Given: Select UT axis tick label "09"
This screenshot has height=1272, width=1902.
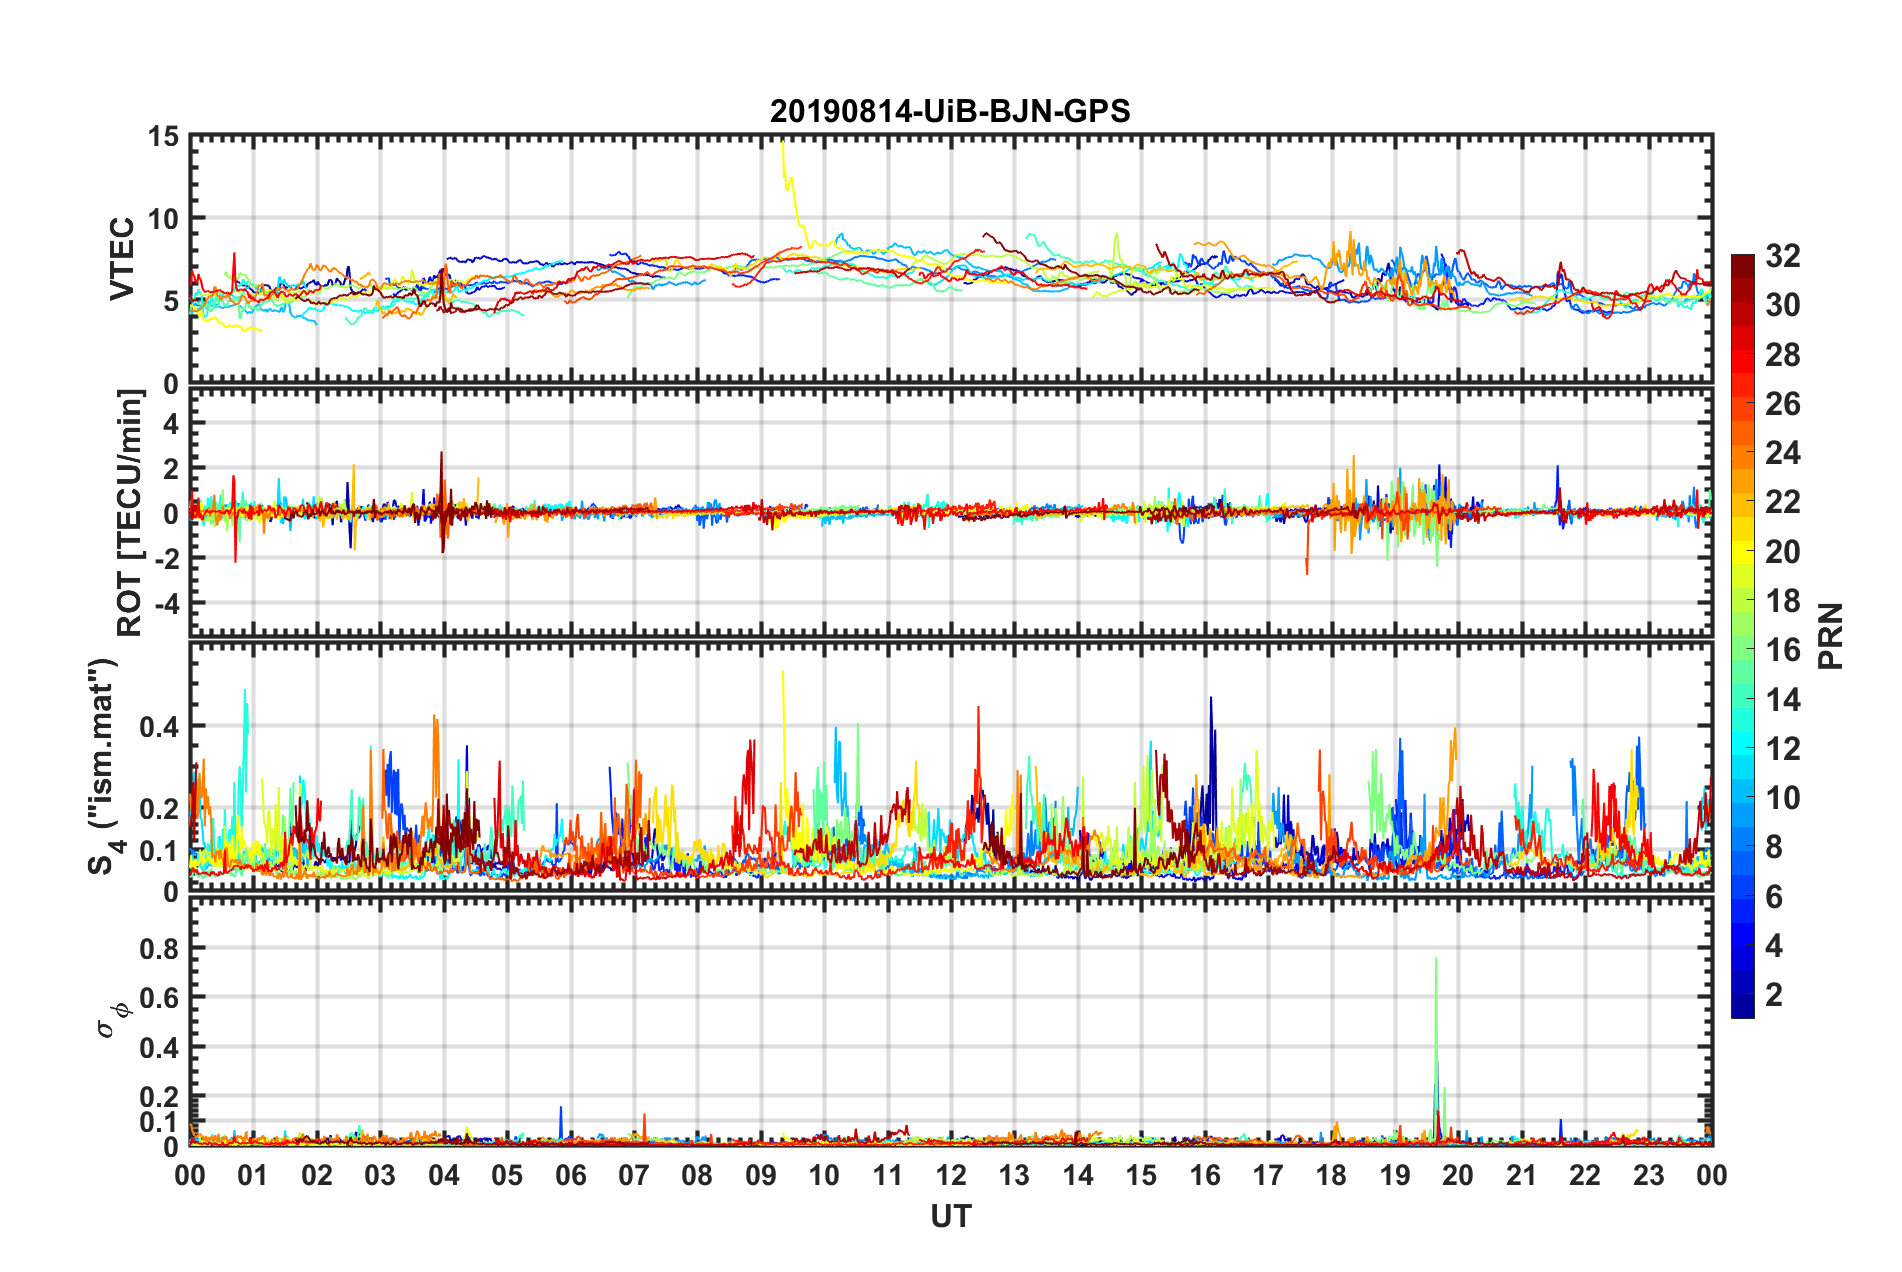Looking at the screenshot, I should pyautogui.click(x=761, y=1175).
